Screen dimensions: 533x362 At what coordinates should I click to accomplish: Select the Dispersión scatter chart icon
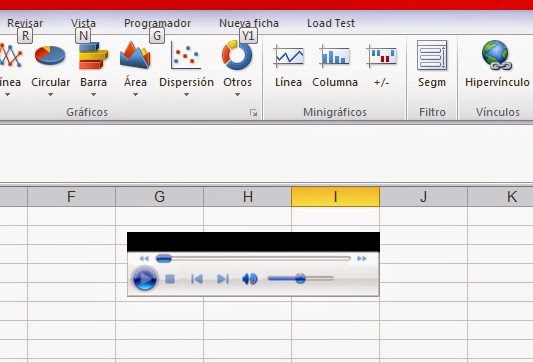186,55
